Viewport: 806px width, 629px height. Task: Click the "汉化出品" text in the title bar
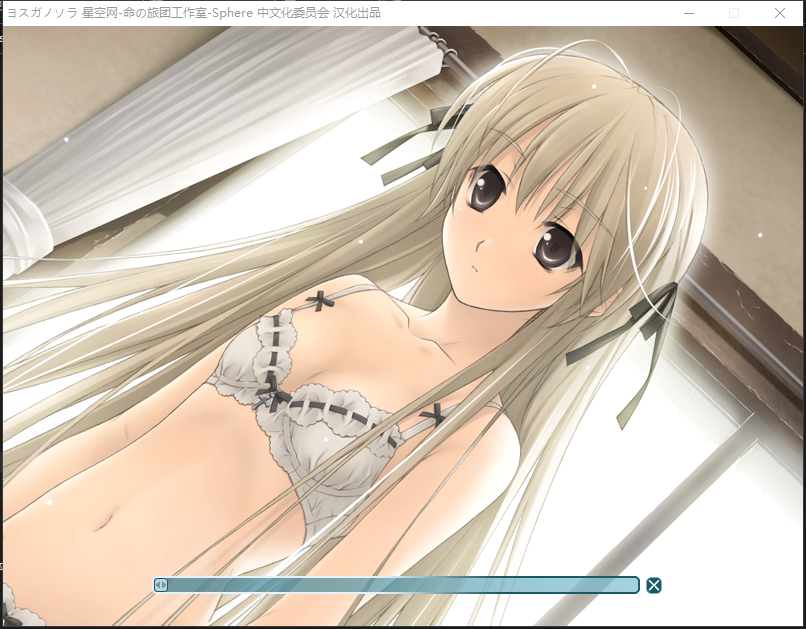point(356,13)
